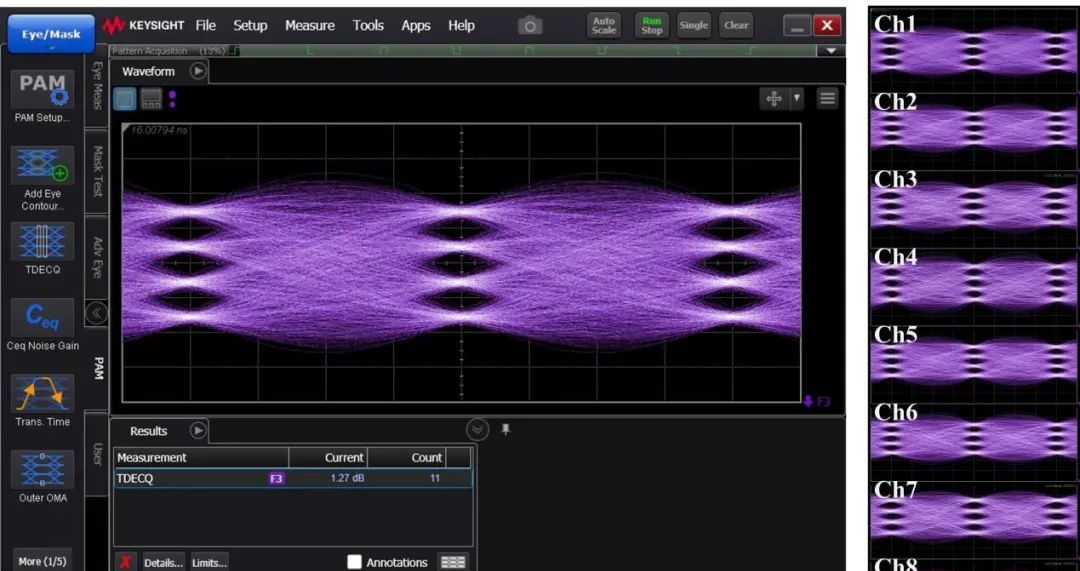The image size is (1080, 571).
Task: Select the Ch4 eye diagram thumbnail
Action: 974,285
